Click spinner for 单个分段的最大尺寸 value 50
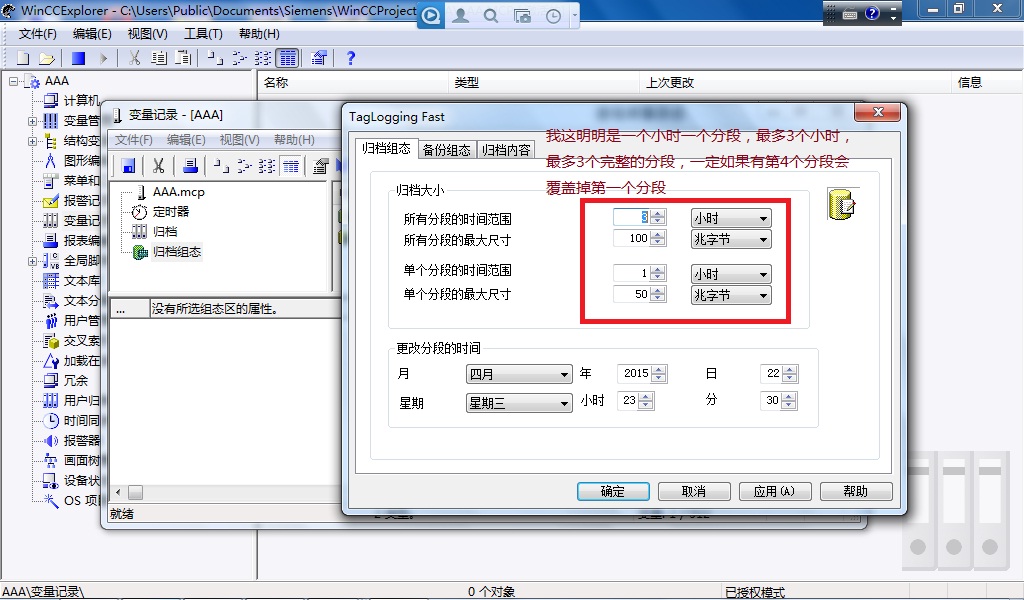The image size is (1024, 600). coord(658,294)
